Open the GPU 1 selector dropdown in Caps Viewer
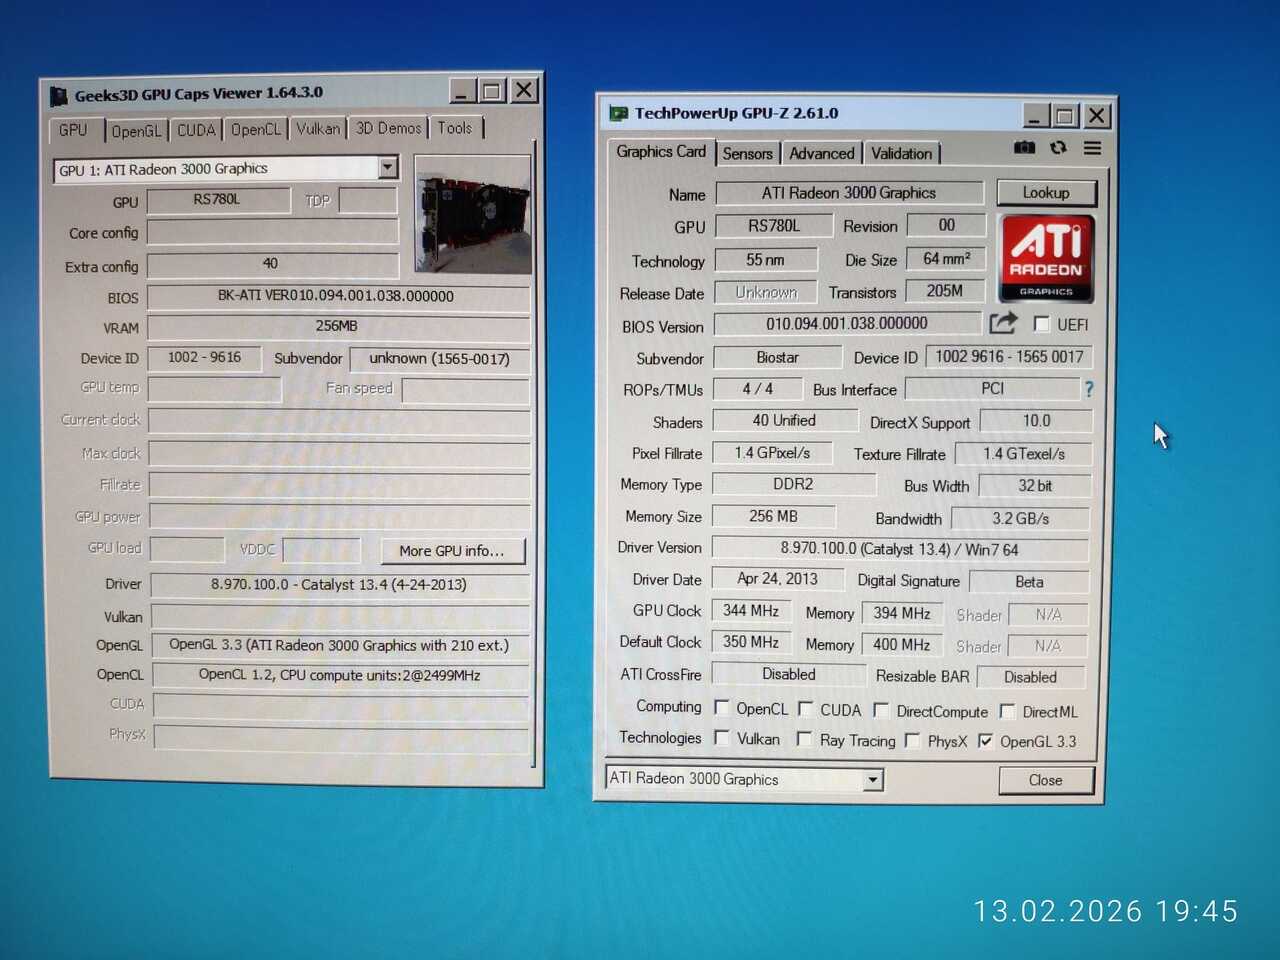1280x960 pixels. (388, 168)
